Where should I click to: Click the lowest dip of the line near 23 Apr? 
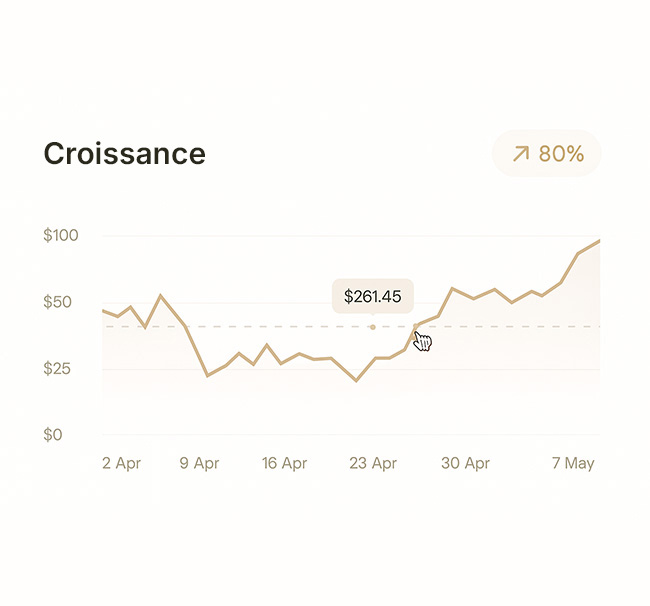click(356, 381)
